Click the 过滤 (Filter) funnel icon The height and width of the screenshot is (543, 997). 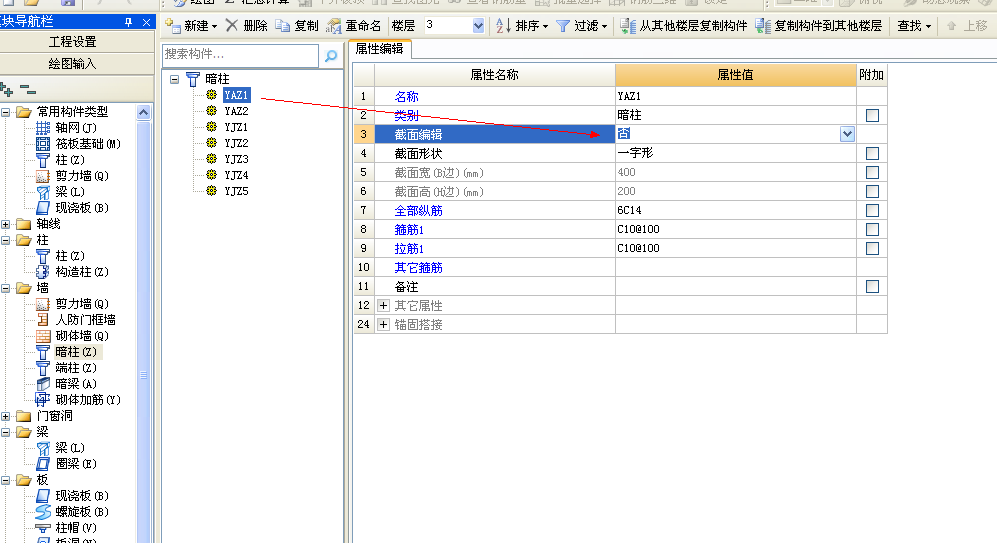tap(563, 26)
